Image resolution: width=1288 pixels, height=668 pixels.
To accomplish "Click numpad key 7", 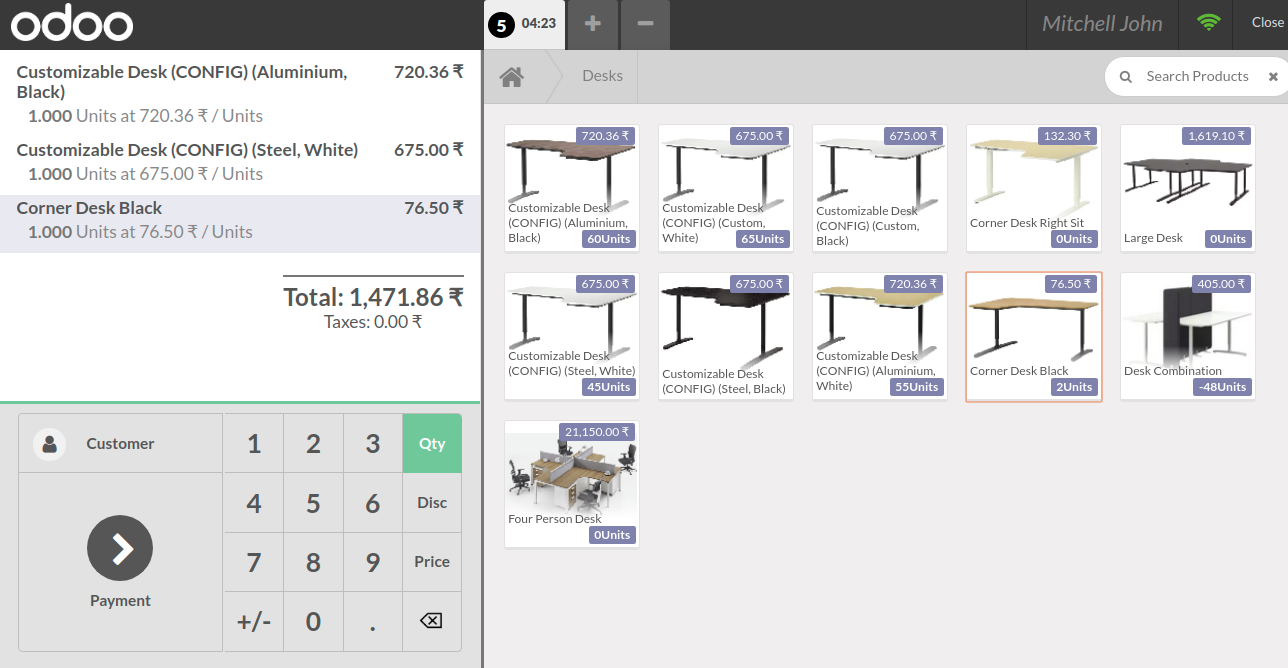I will [x=254, y=562].
